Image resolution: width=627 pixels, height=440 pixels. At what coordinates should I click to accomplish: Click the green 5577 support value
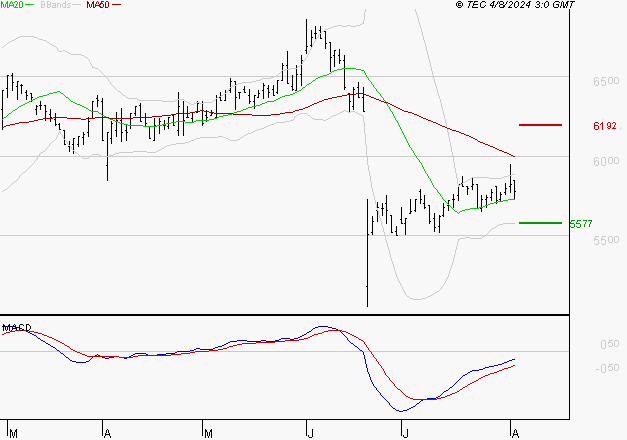(x=581, y=224)
